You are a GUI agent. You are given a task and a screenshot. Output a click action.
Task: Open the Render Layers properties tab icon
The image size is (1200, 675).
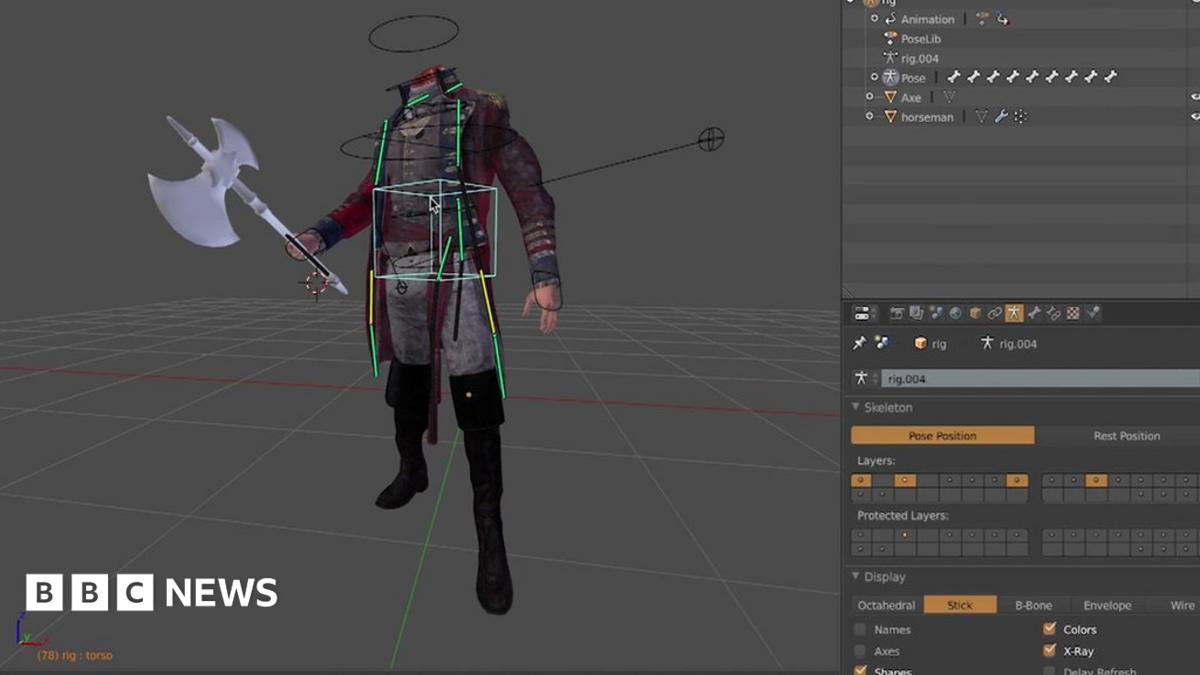(x=916, y=313)
